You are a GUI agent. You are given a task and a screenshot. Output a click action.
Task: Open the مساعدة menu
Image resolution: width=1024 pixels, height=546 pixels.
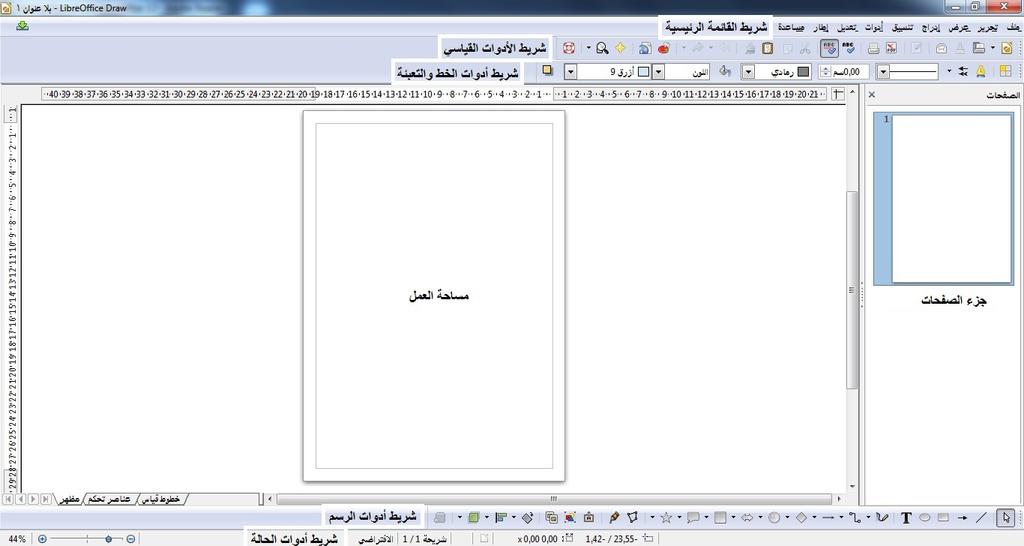pos(791,27)
